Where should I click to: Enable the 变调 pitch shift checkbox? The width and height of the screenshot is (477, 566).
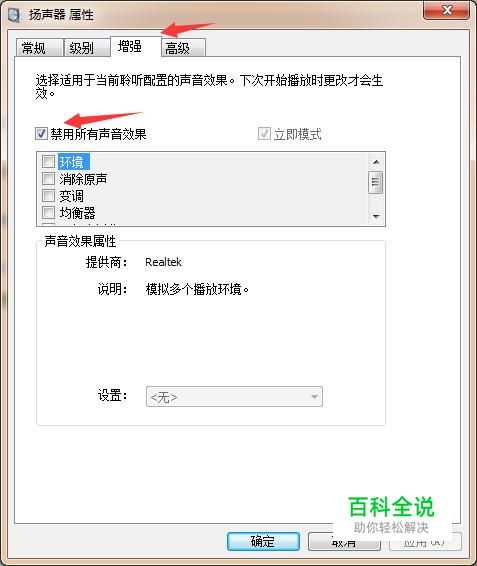(x=48, y=196)
